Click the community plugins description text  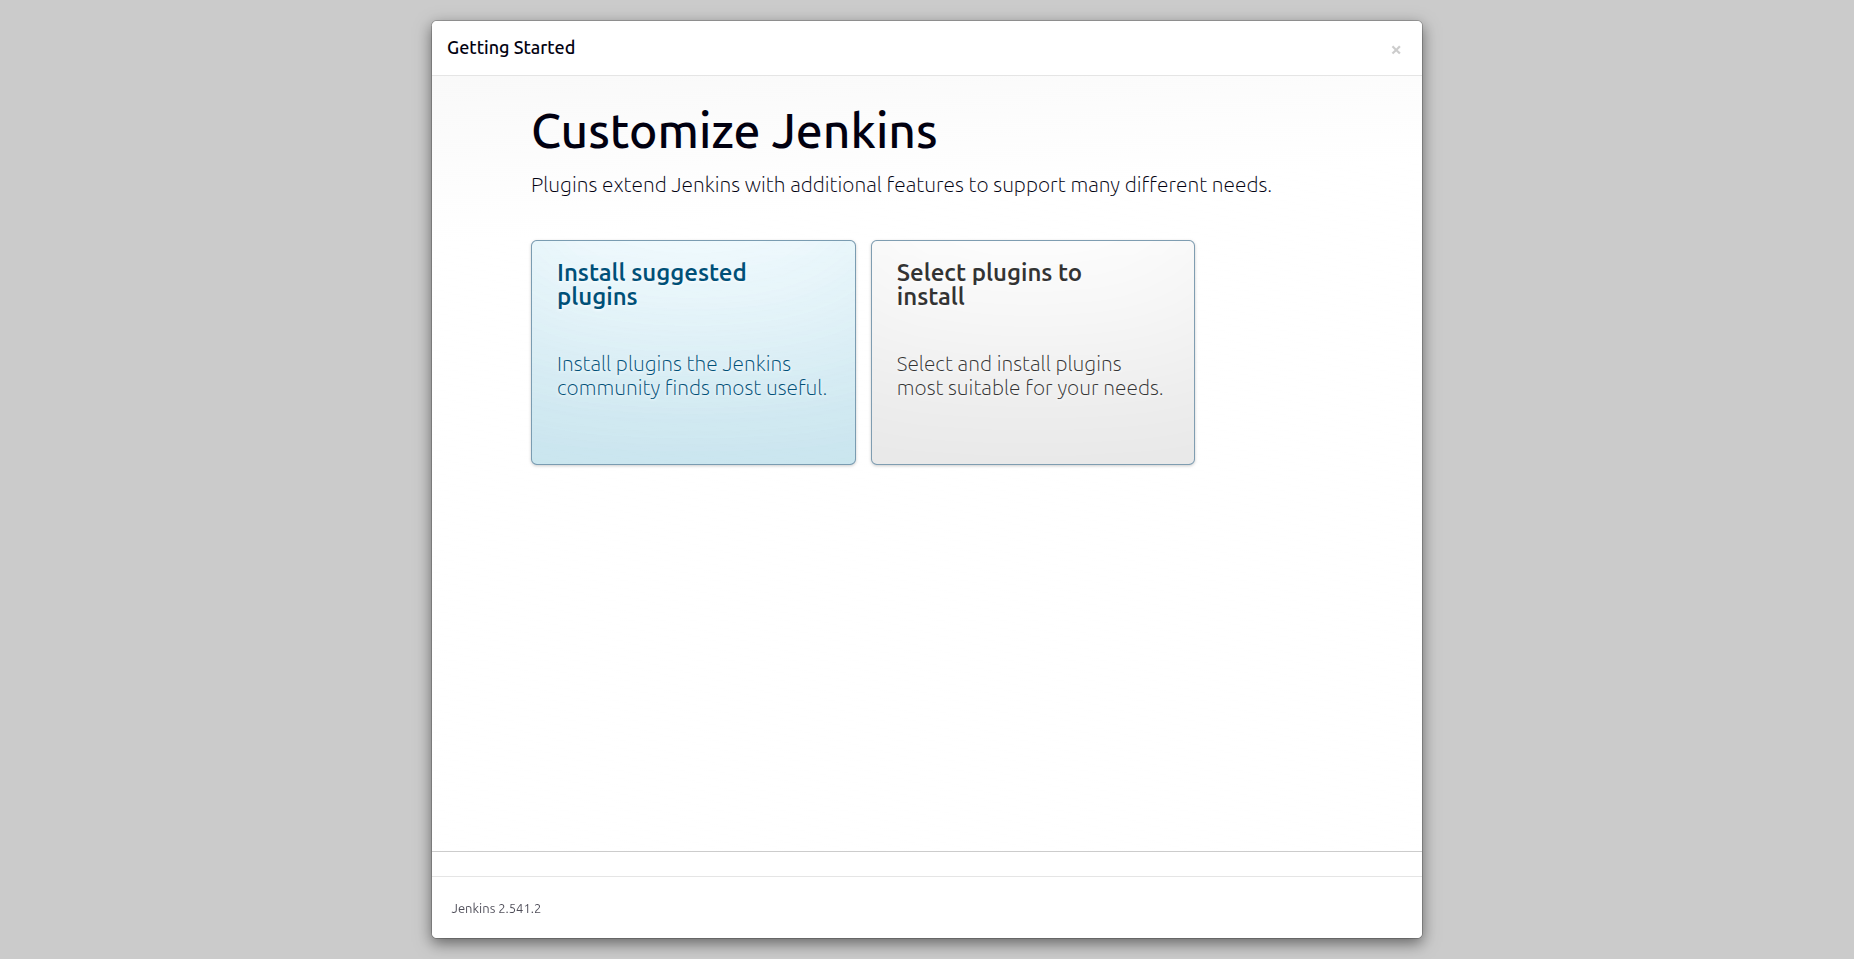pos(692,375)
